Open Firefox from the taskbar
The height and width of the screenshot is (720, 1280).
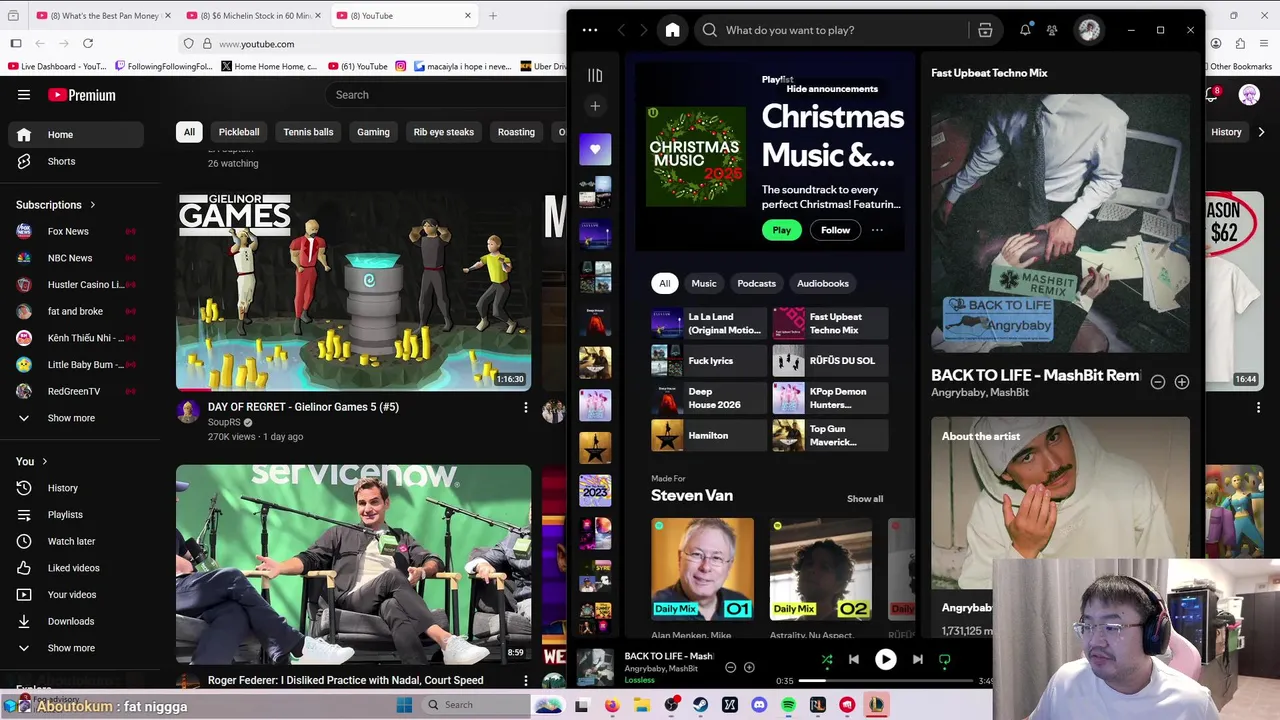pyautogui.click(x=612, y=705)
